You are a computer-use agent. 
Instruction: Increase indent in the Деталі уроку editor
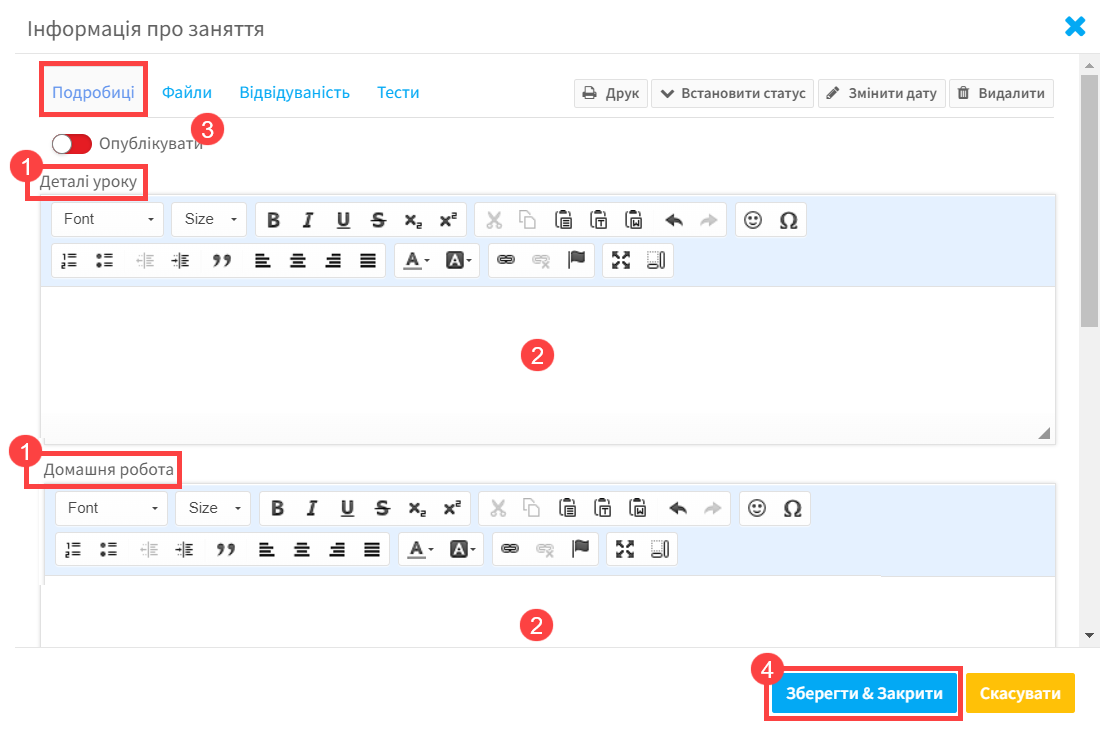tap(180, 261)
